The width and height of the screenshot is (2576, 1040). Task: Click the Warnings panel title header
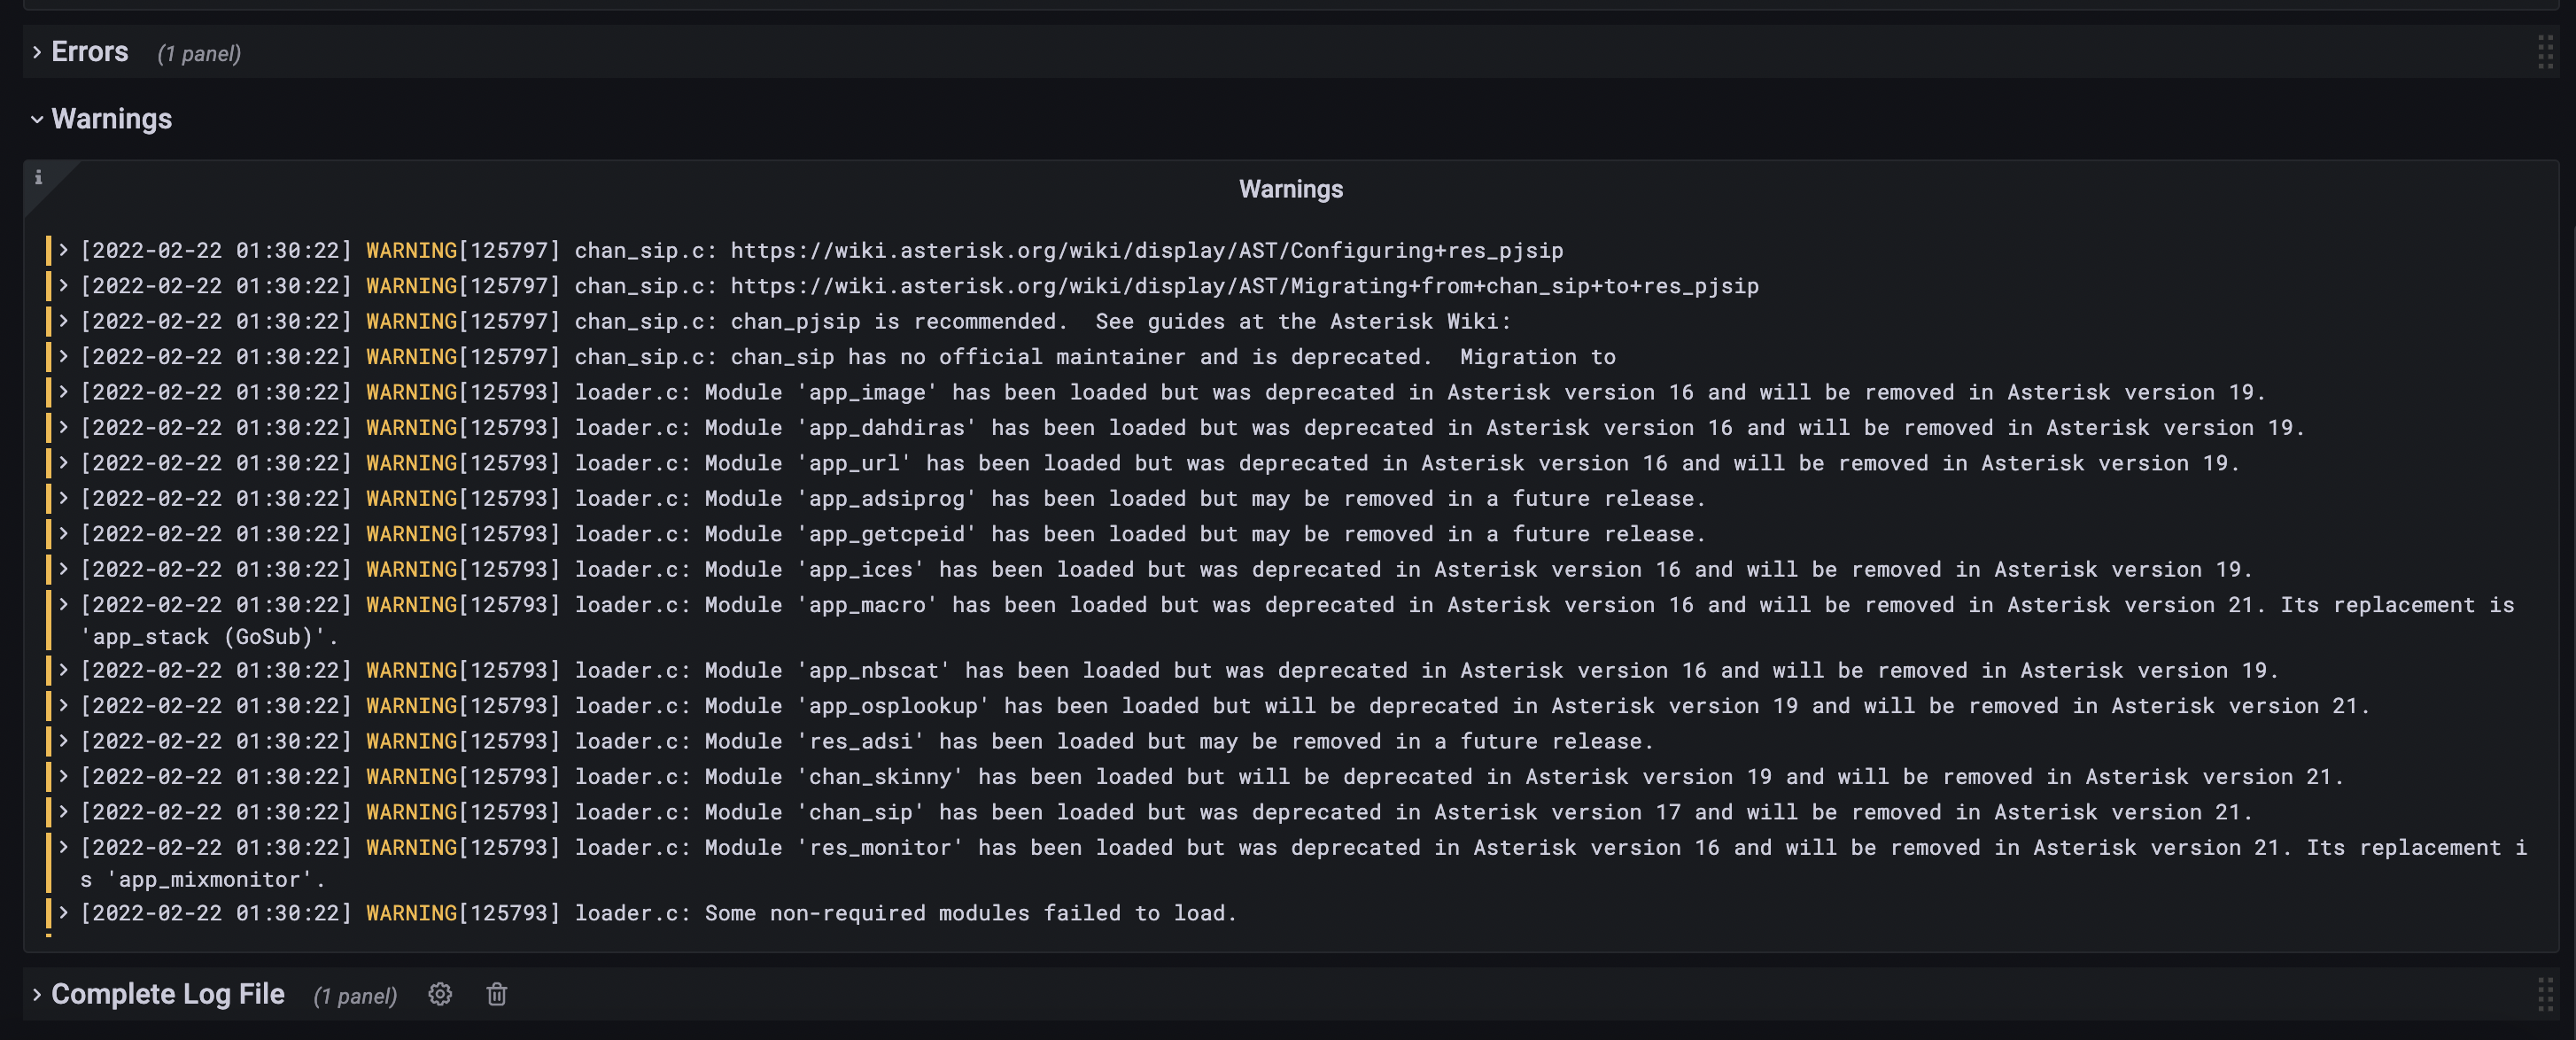(1290, 189)
